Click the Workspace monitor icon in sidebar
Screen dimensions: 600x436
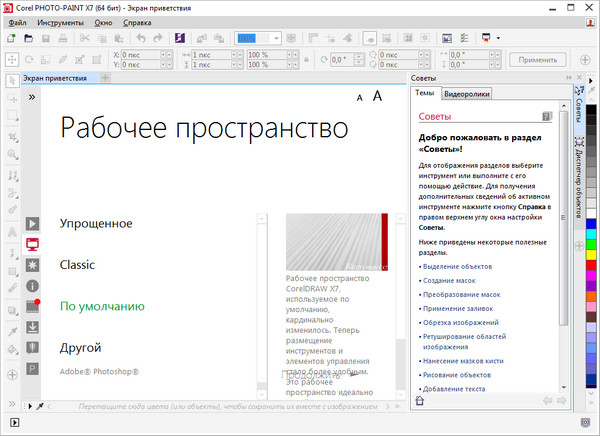point(32,244)
